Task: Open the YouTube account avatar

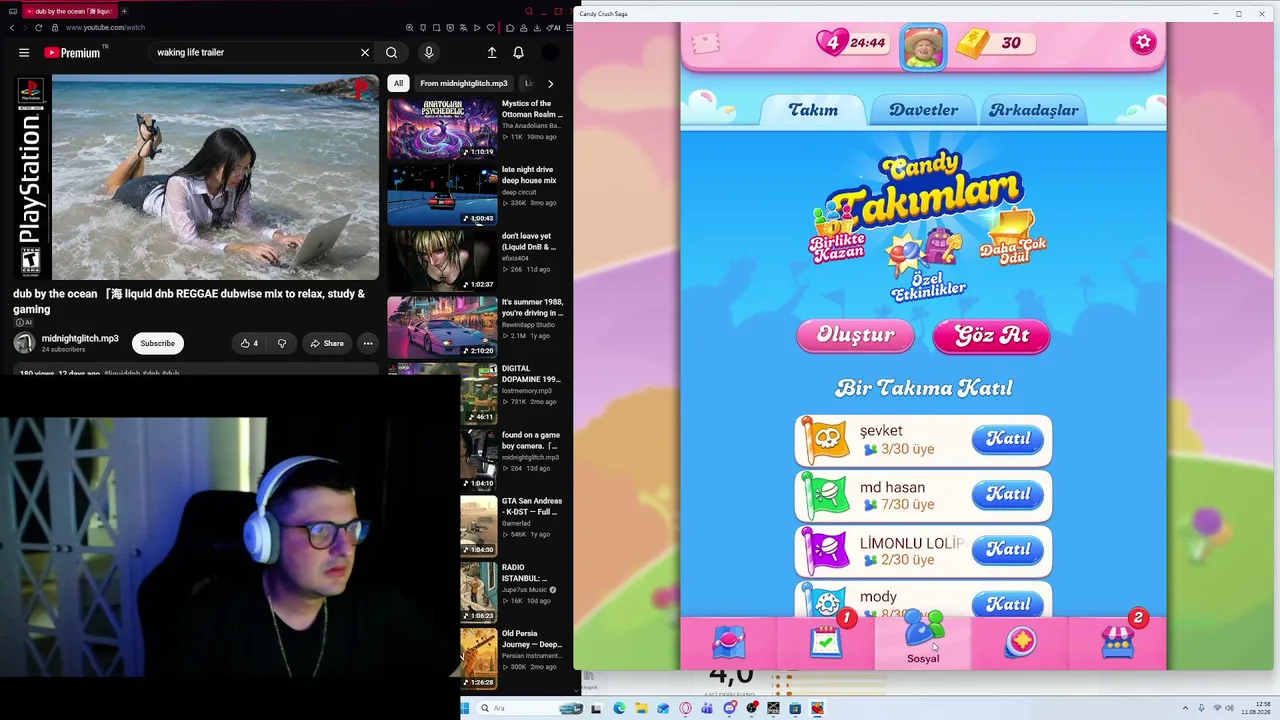Action: click(550, 52)
